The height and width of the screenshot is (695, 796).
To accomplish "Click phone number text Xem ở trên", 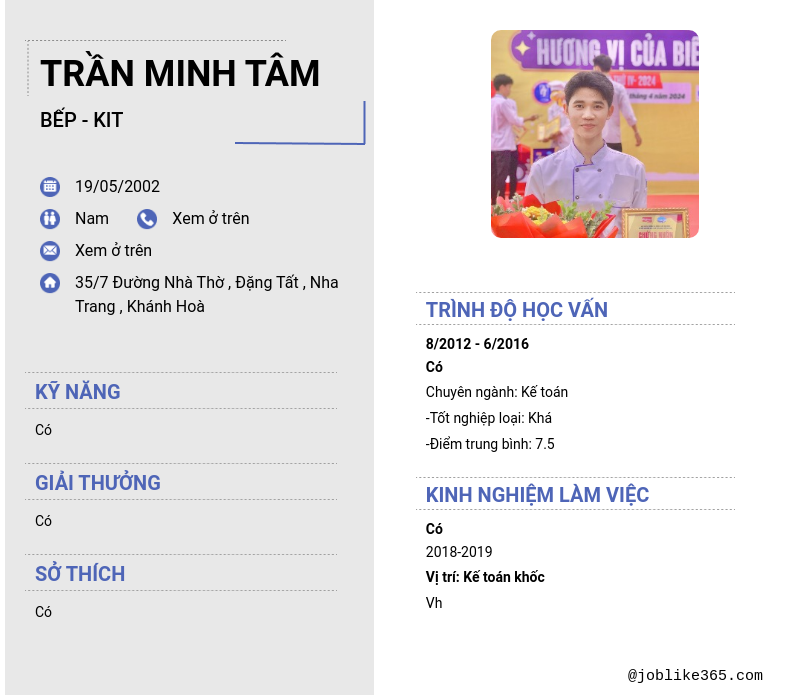I will tap(210, 218).
